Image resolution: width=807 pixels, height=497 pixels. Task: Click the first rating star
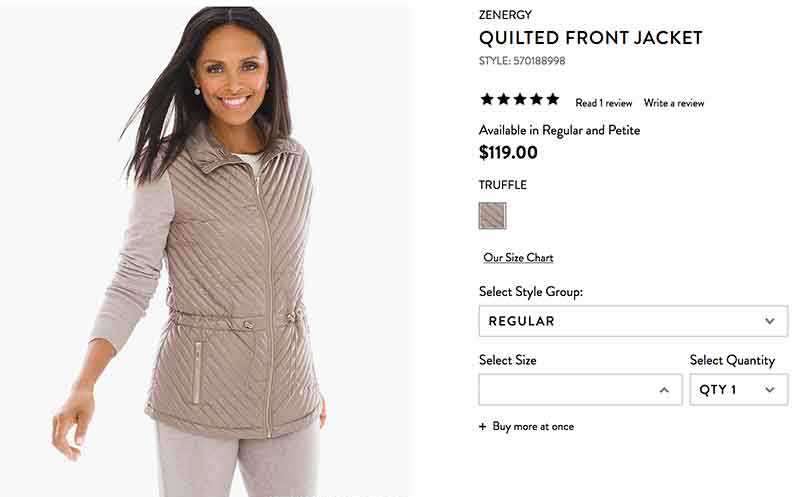click(x=487, y=99)
